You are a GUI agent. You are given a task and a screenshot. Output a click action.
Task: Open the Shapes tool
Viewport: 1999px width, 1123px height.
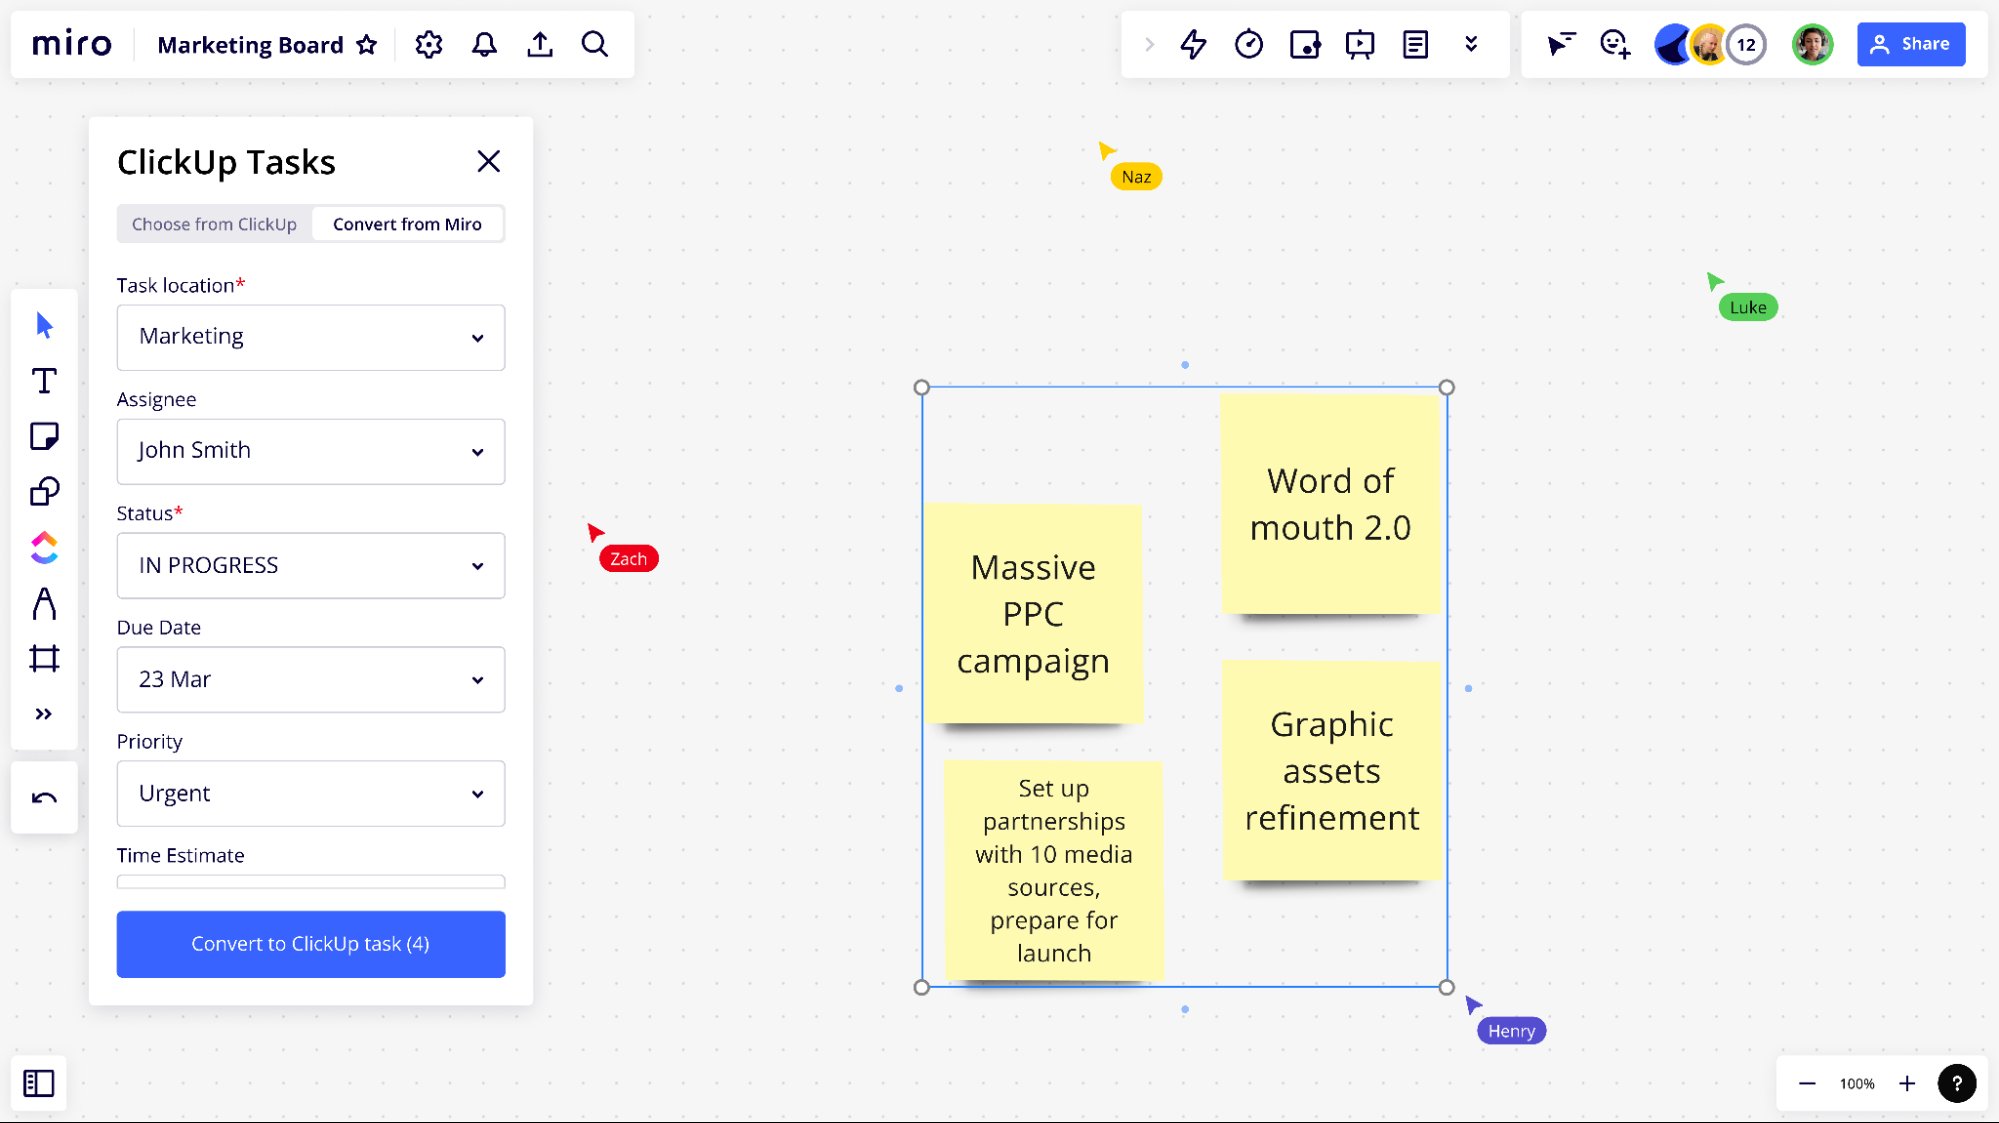tap(44, 491)
